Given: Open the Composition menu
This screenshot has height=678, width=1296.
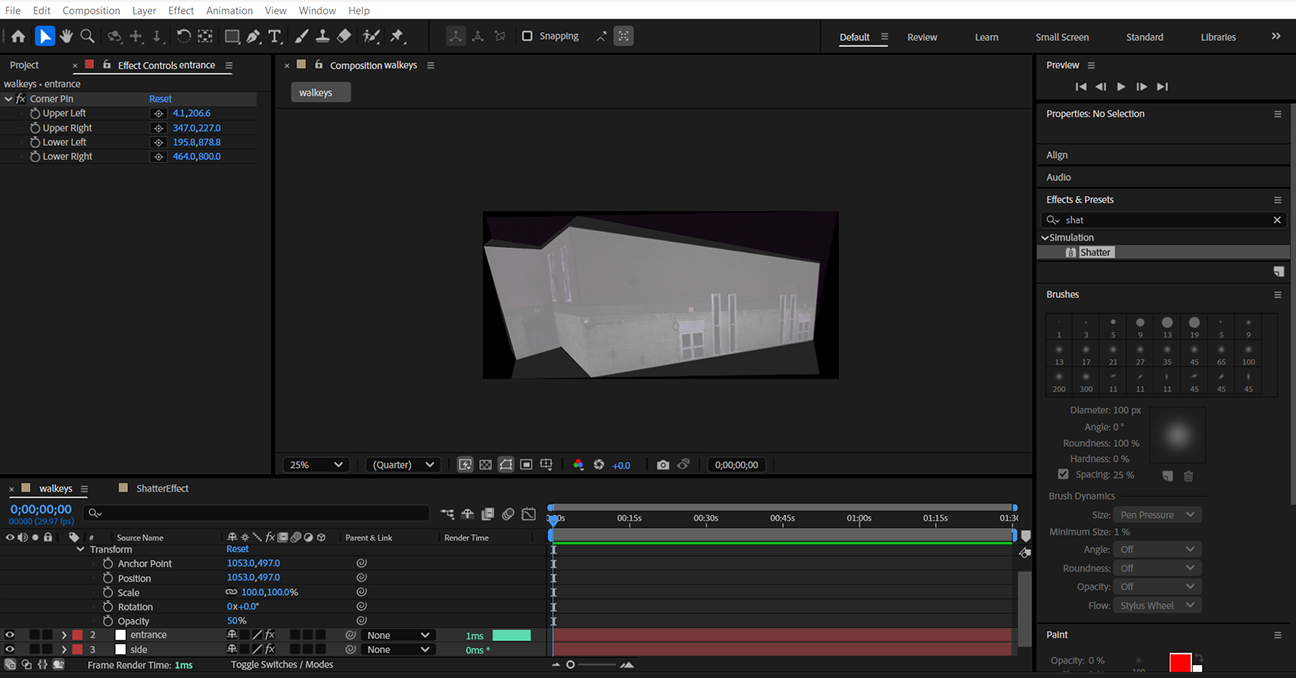Looking at the screenshot, I should coord(91,10).
